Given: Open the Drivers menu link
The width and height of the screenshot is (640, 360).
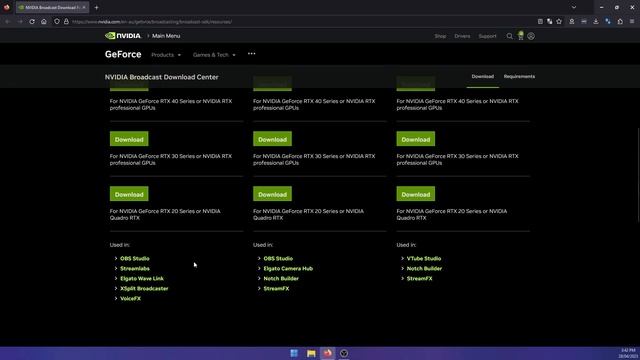Looking at the screenshot, I should click(x=462, y=36).
